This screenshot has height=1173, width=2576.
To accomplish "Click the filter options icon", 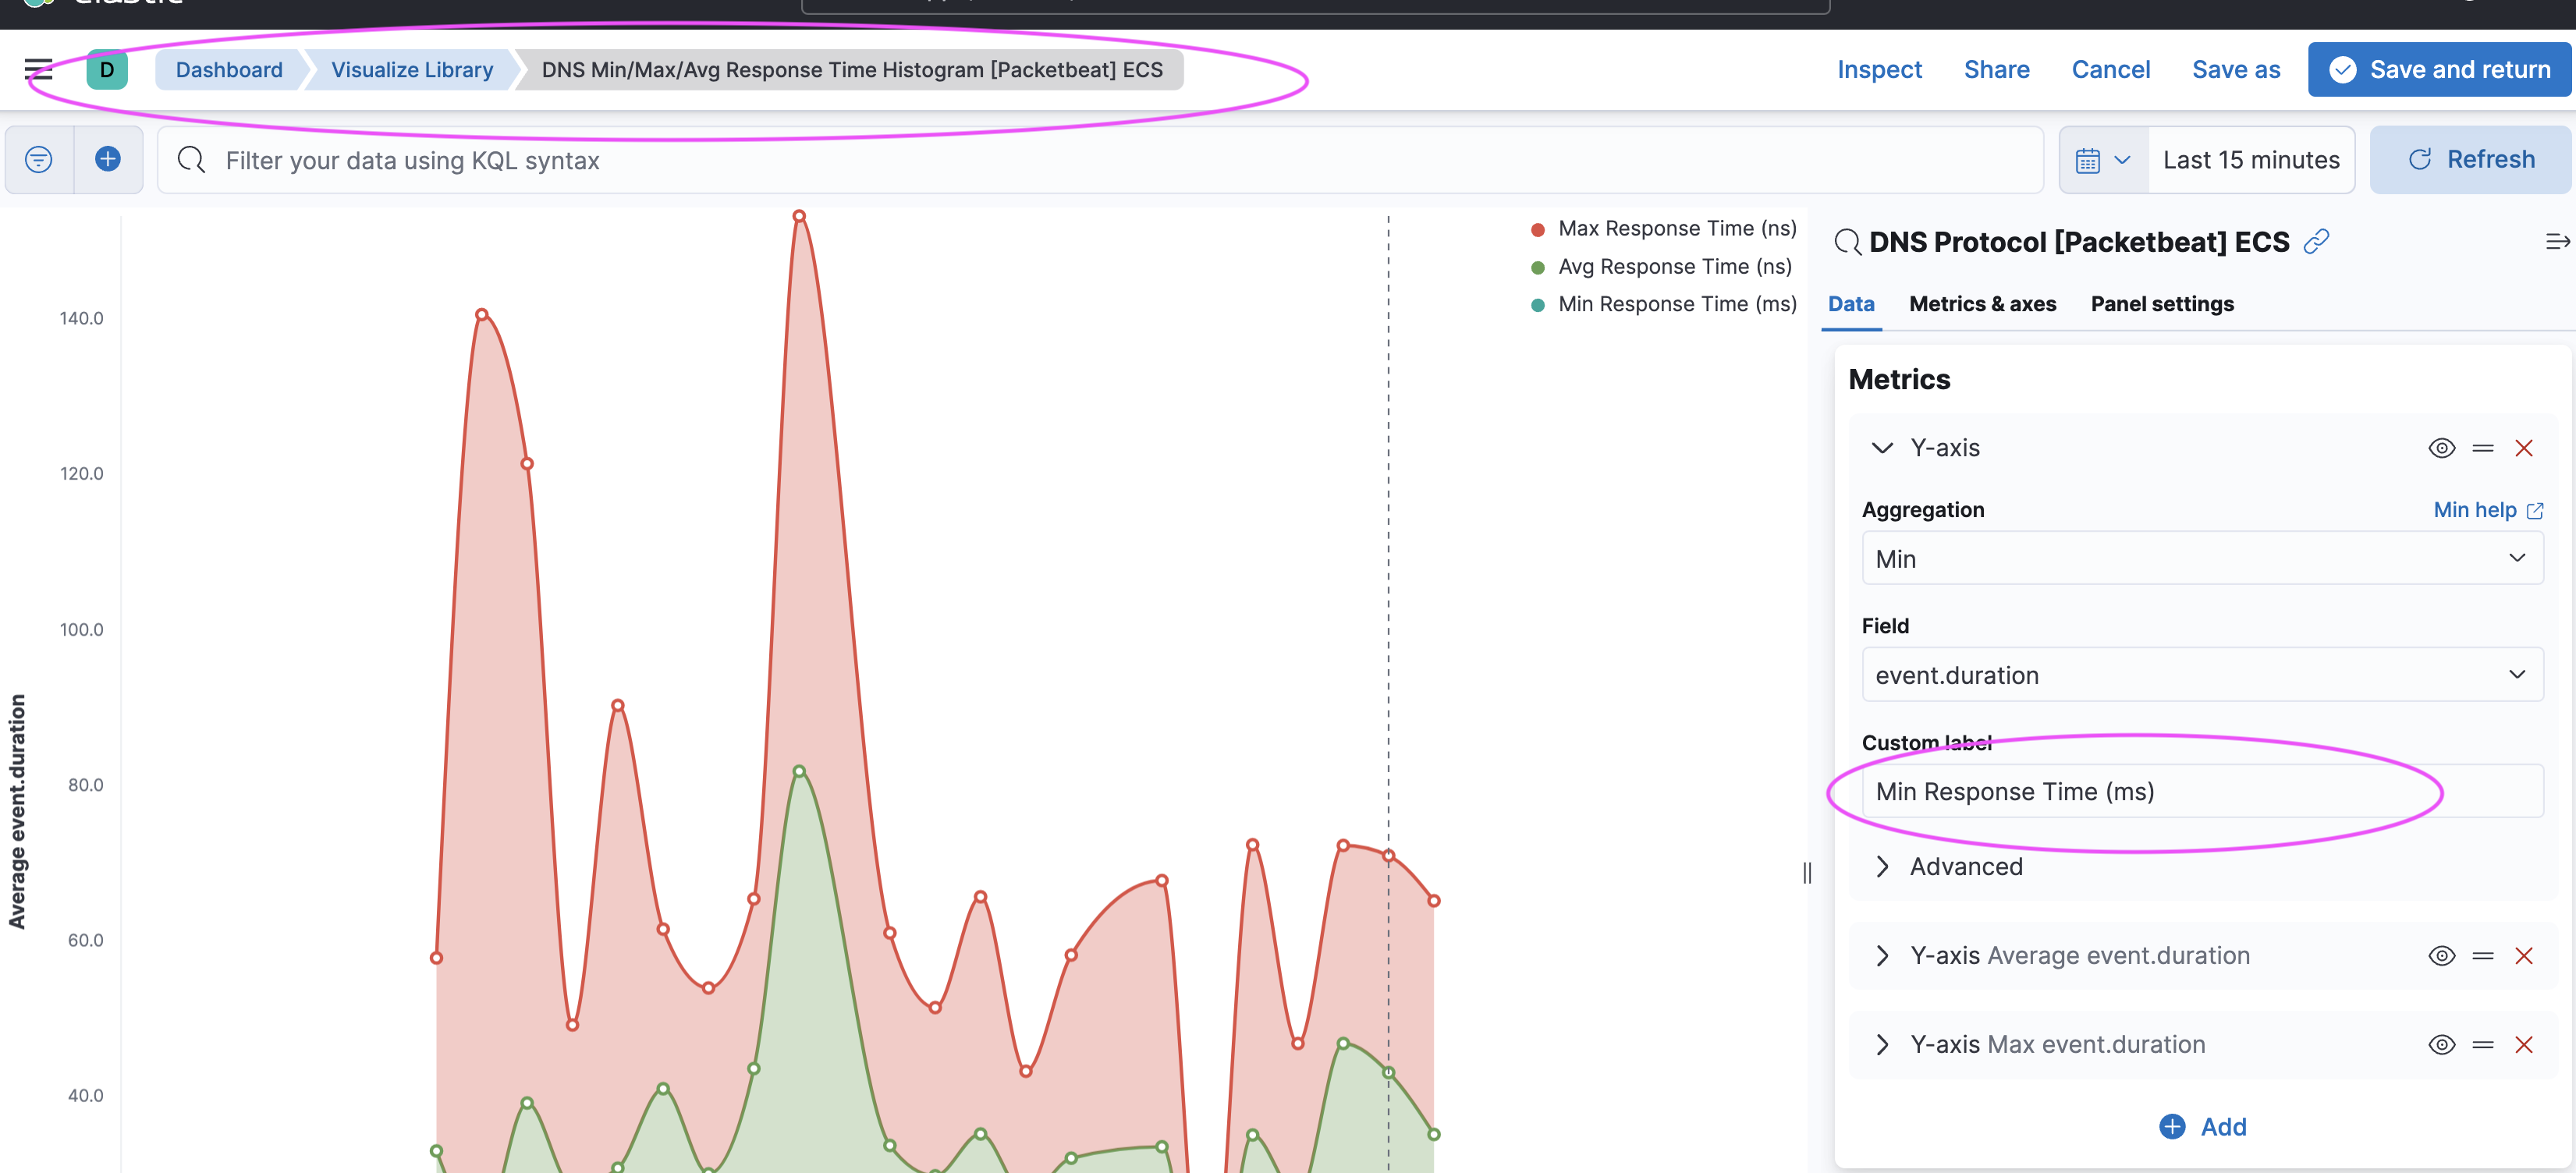I will (x=39, y=159).
